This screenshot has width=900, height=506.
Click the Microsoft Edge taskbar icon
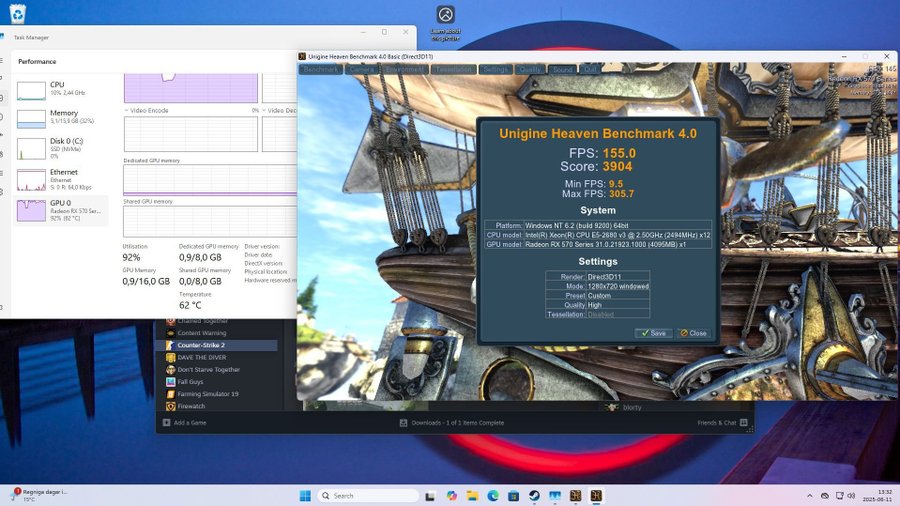click(493, 496)
